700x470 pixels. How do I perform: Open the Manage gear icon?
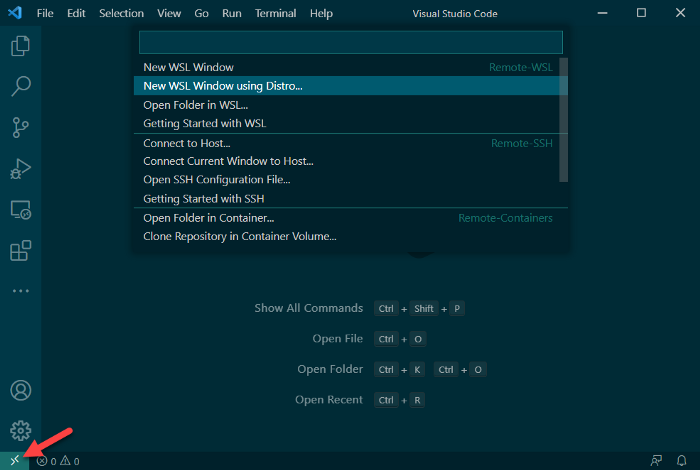[x=20, y=430]
